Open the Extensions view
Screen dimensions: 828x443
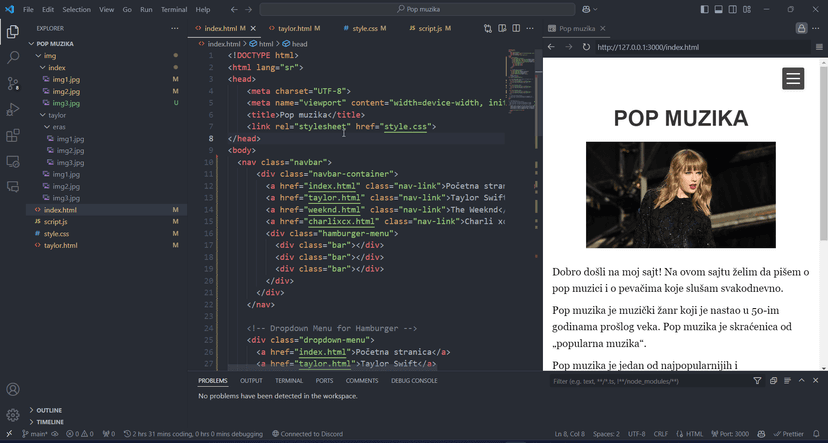click(13, 135)
